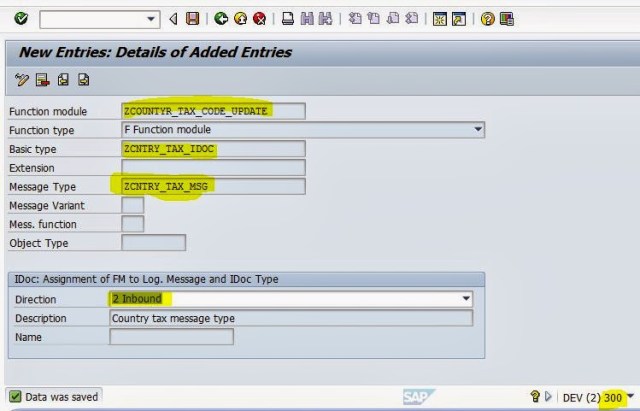Image resolution: width=640 pixels, height=411 pixels.
Task: Click the status bar triangle expander
Action: coord(548,396)
